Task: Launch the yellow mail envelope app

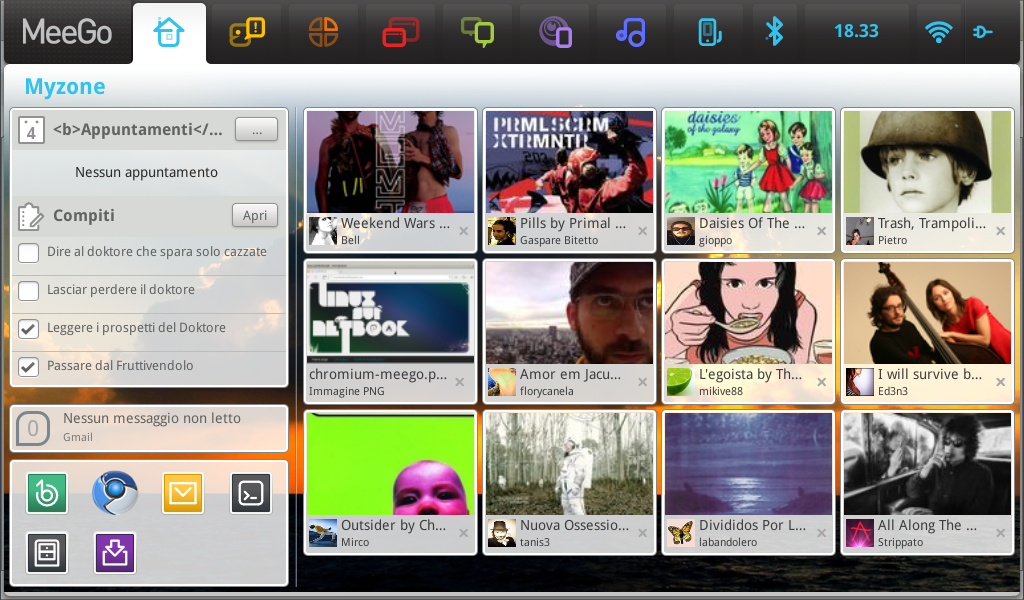Action: (183, 494)
